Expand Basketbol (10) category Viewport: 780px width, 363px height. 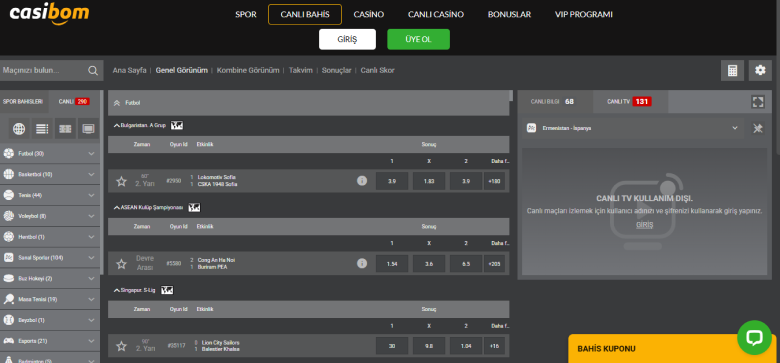click(50, 175)
